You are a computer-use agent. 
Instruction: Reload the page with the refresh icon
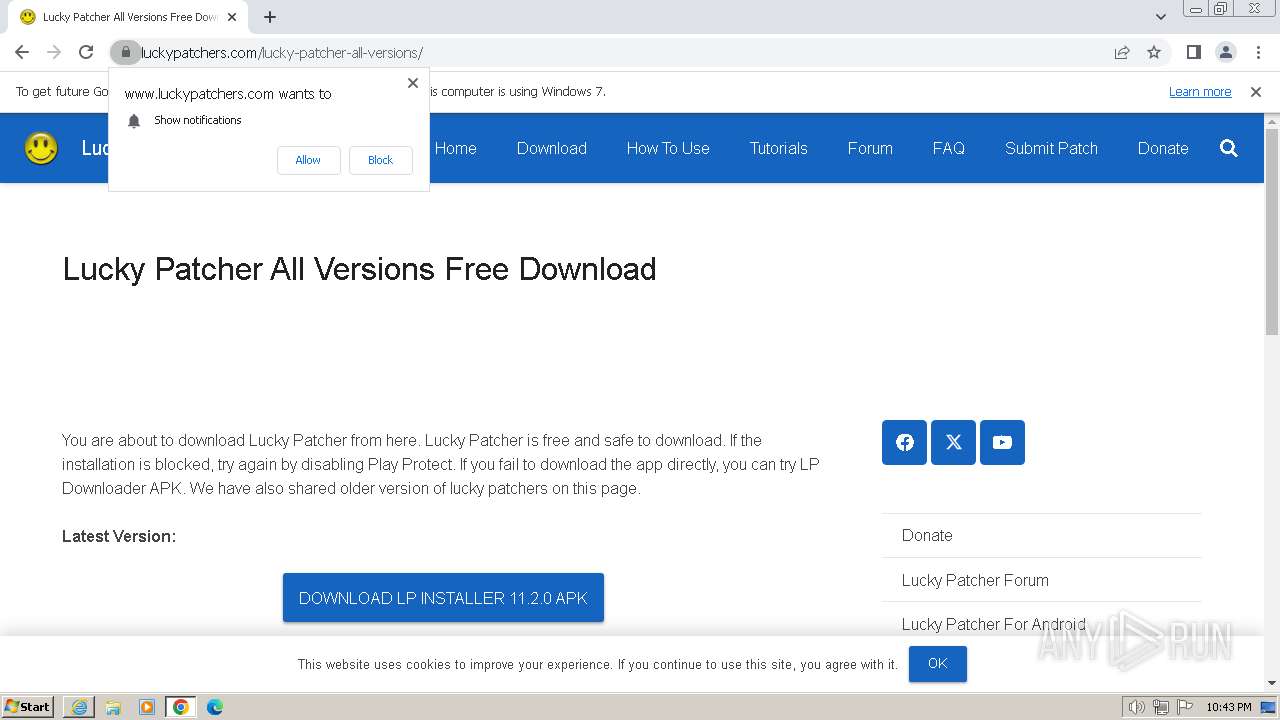tap(86, 52)
